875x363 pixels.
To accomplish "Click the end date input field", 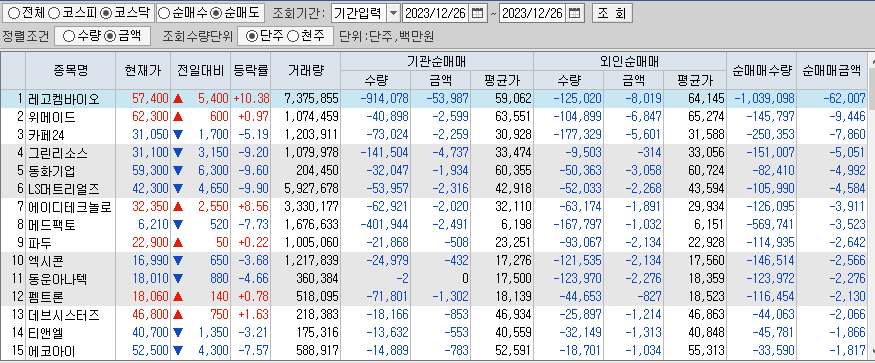I will 532,13.
